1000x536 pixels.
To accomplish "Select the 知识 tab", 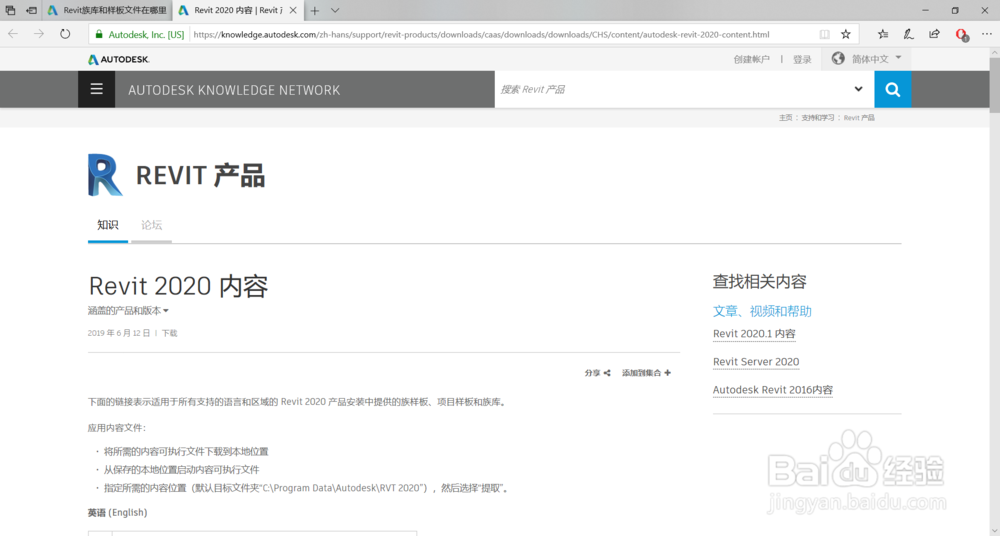I will [x=108, y=225].
